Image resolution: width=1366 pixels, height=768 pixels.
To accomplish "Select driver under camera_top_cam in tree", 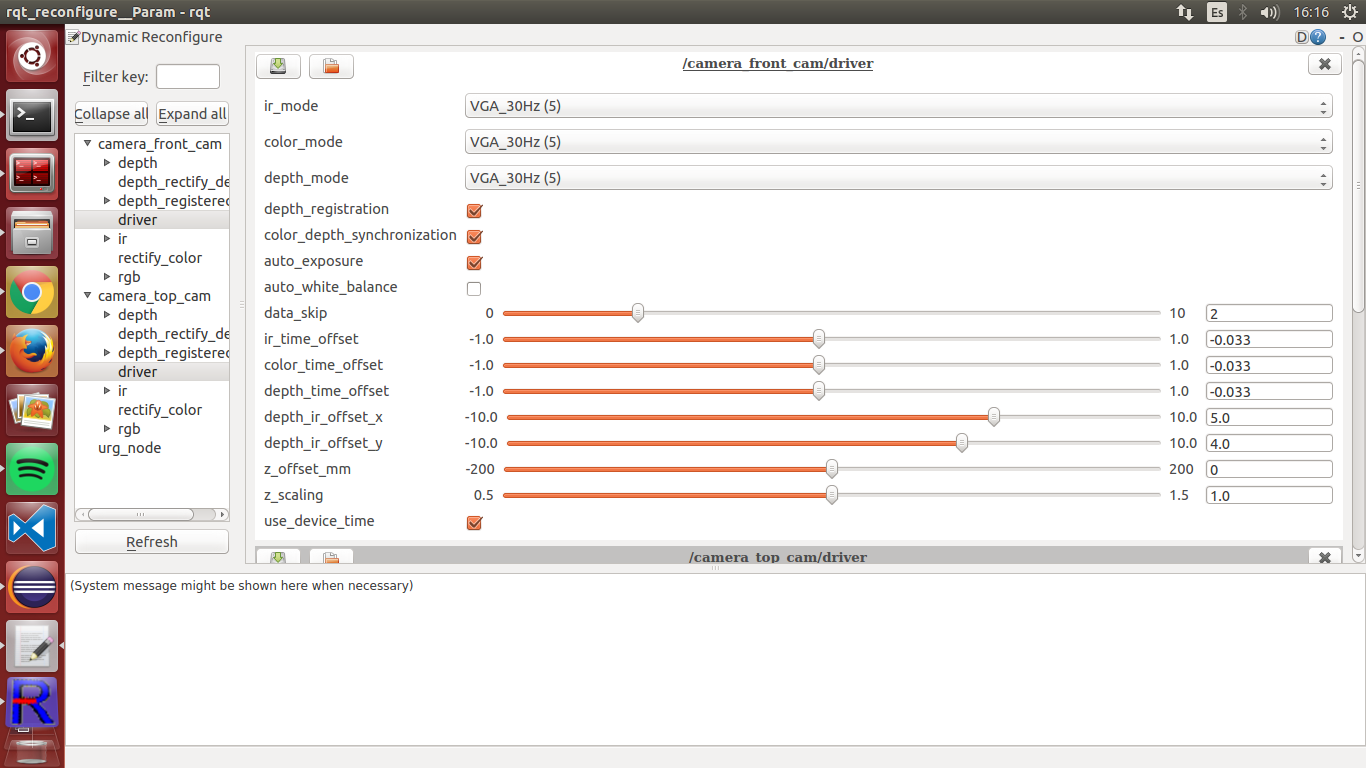I will pyautogui.click(x=137, y=372).
